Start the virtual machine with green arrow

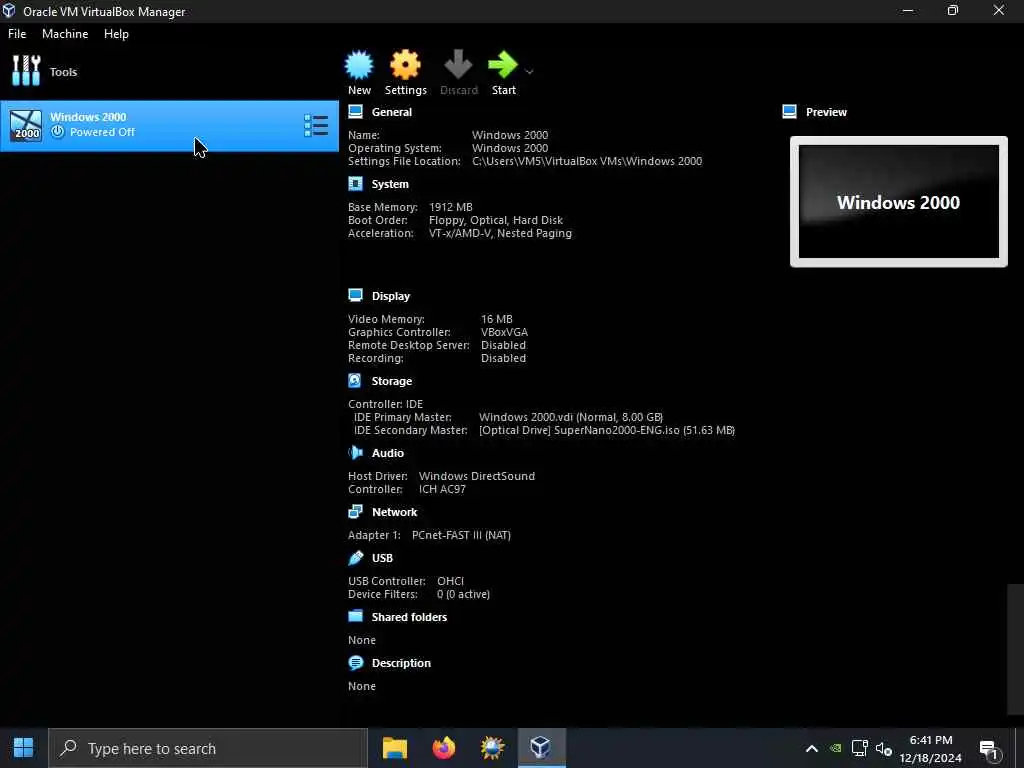(x=503, y=65)
